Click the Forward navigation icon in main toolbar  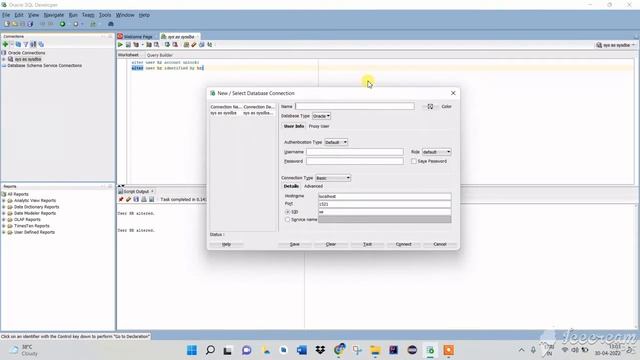coord(76,24)
